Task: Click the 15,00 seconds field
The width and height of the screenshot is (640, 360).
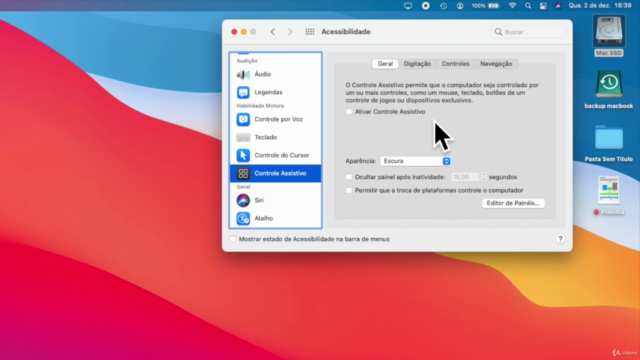Action: (465, 177)
